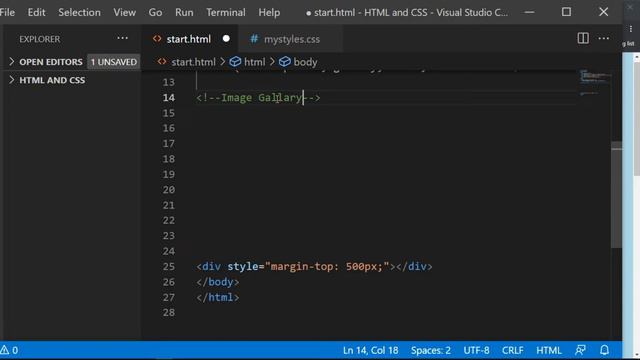
Task: Switch to the mystyles.css tab
Action: pyautogui.click(x=291, y=39)
